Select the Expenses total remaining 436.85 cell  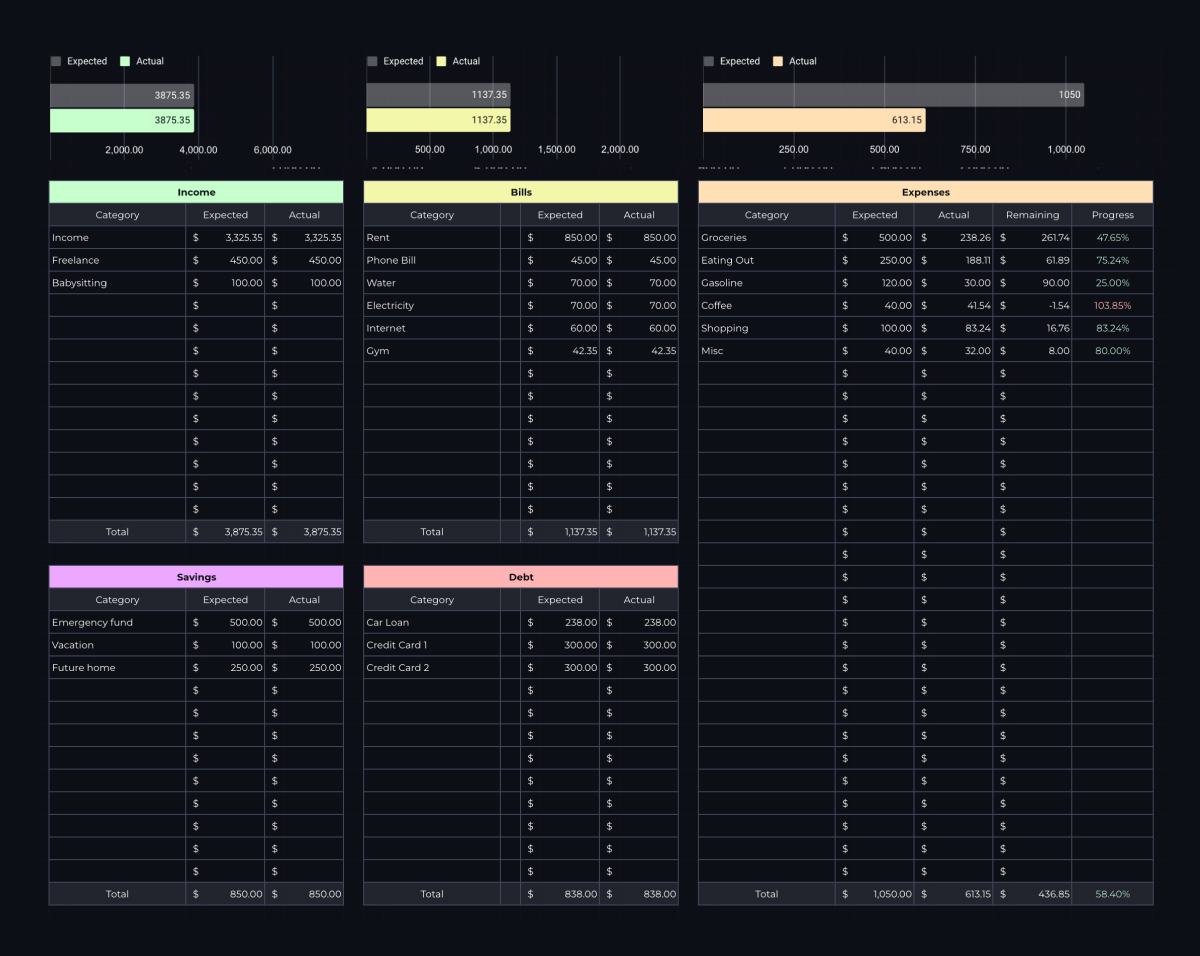click(1032, 894)
